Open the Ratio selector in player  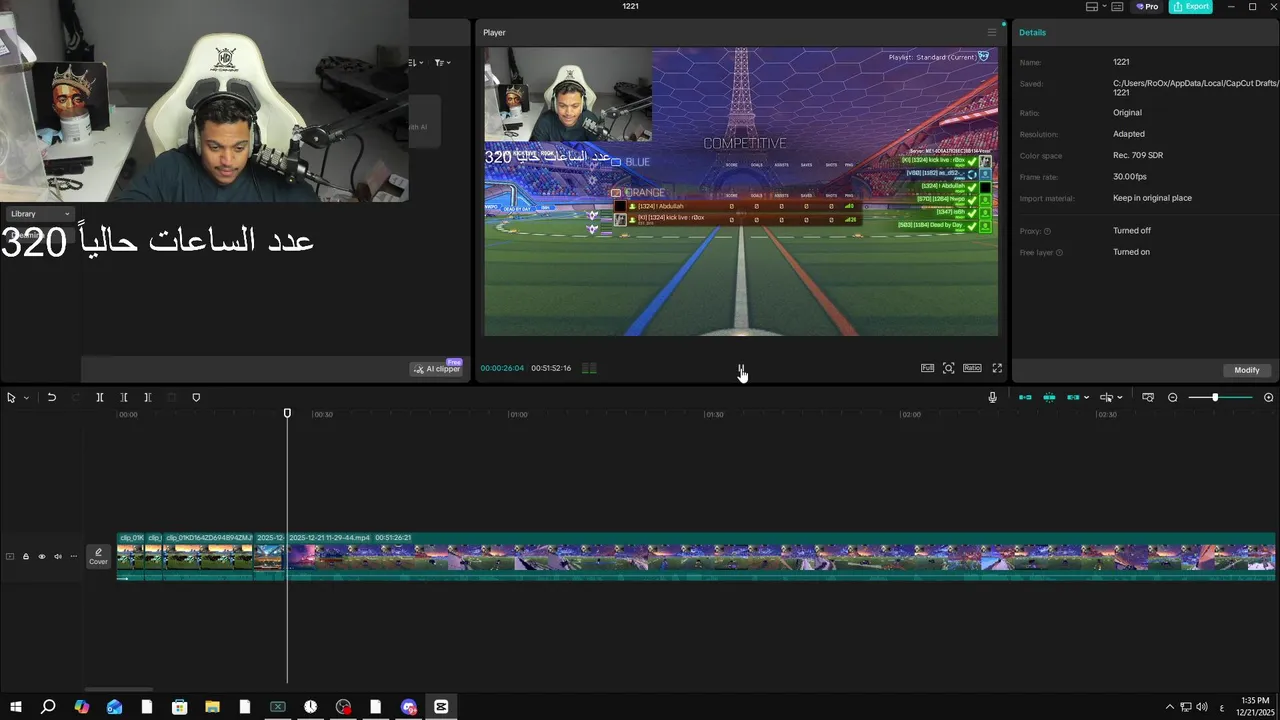972,368
